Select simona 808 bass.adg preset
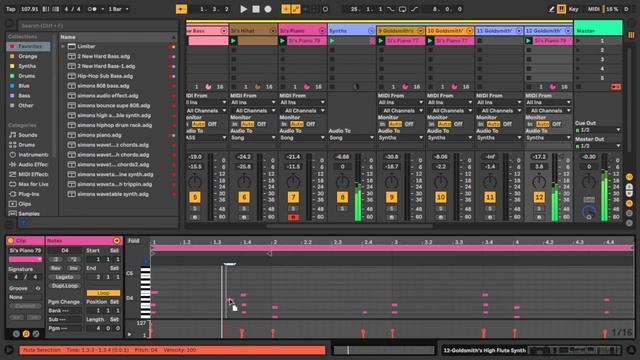 pos(103,86)
